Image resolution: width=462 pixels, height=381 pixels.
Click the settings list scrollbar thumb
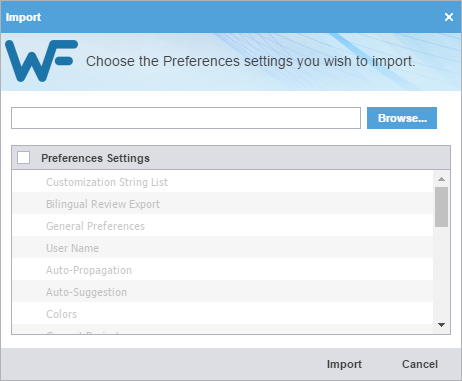(x=442, y=207)
